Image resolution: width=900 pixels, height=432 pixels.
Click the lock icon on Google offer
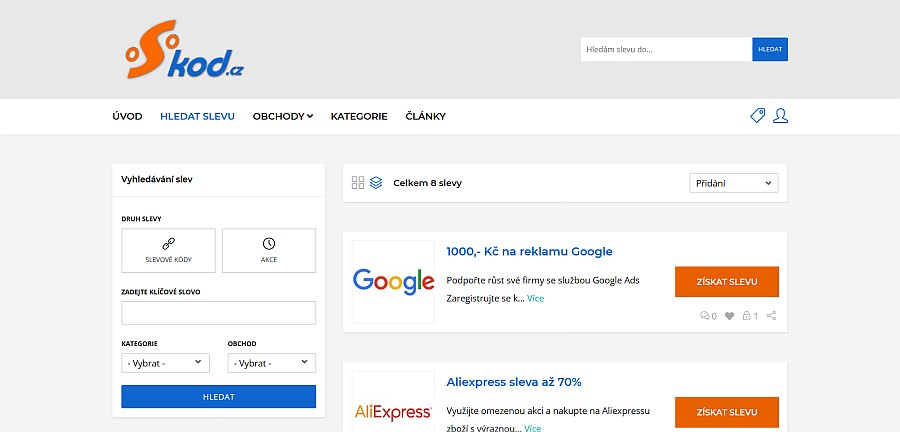click(x=746, y=316)
